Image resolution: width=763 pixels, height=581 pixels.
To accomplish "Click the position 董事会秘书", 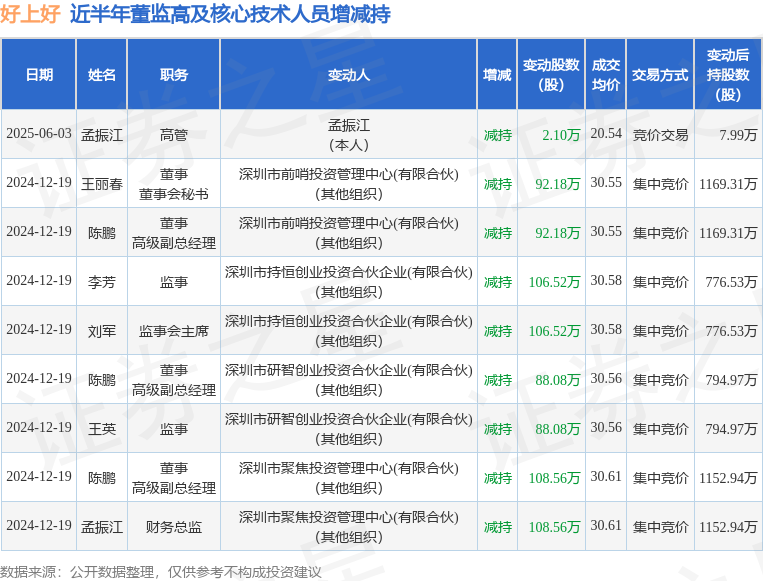I will [174, 194].
